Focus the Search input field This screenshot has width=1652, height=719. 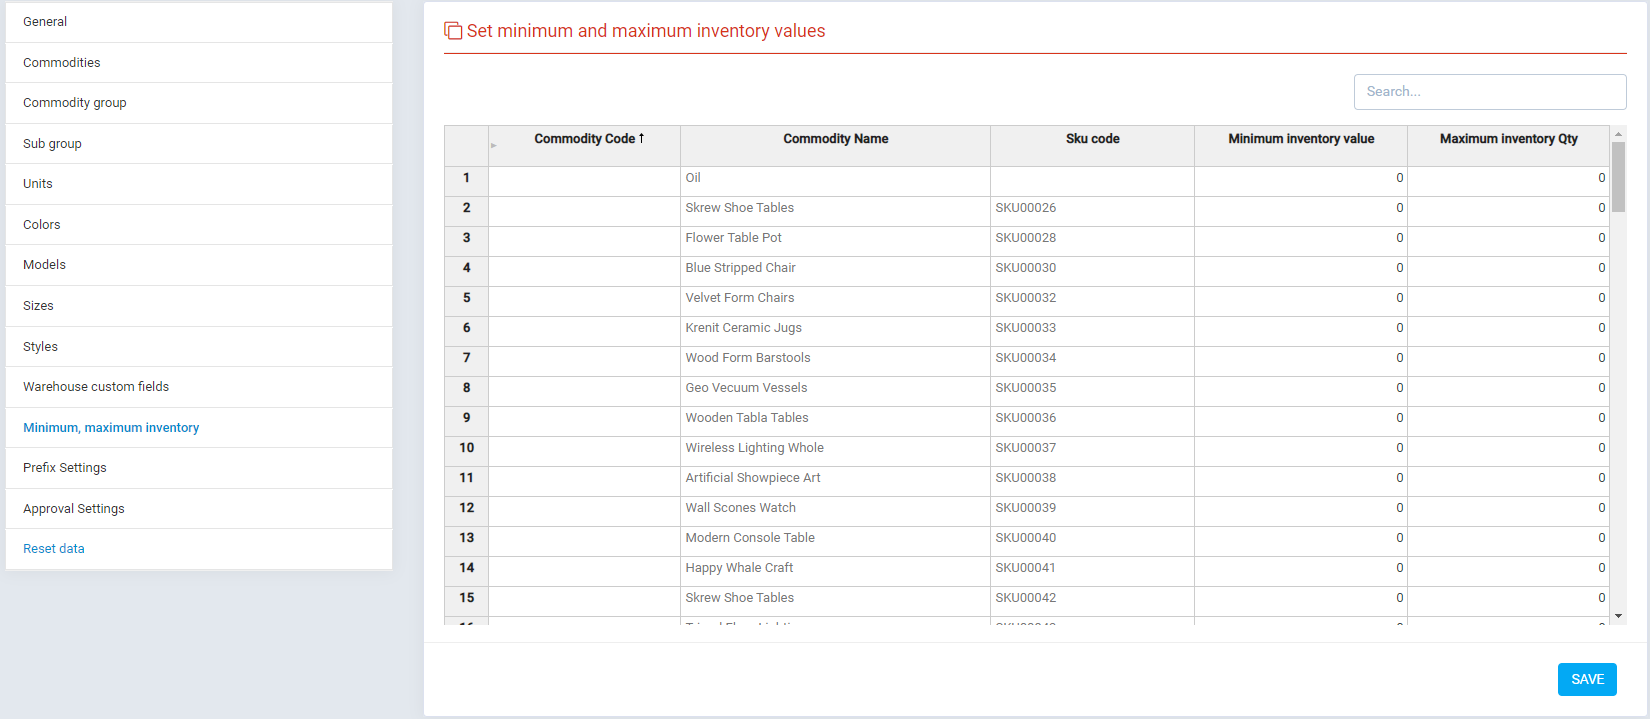pyautogui.click(x=1489, y=92)
